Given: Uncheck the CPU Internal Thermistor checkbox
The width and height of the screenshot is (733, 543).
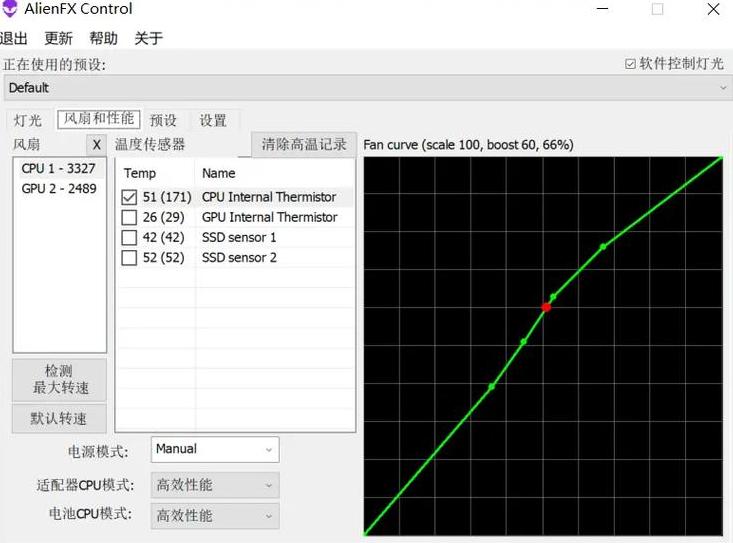Looking at the screenshot, I should pyautogui.click(x=129, y=197).
